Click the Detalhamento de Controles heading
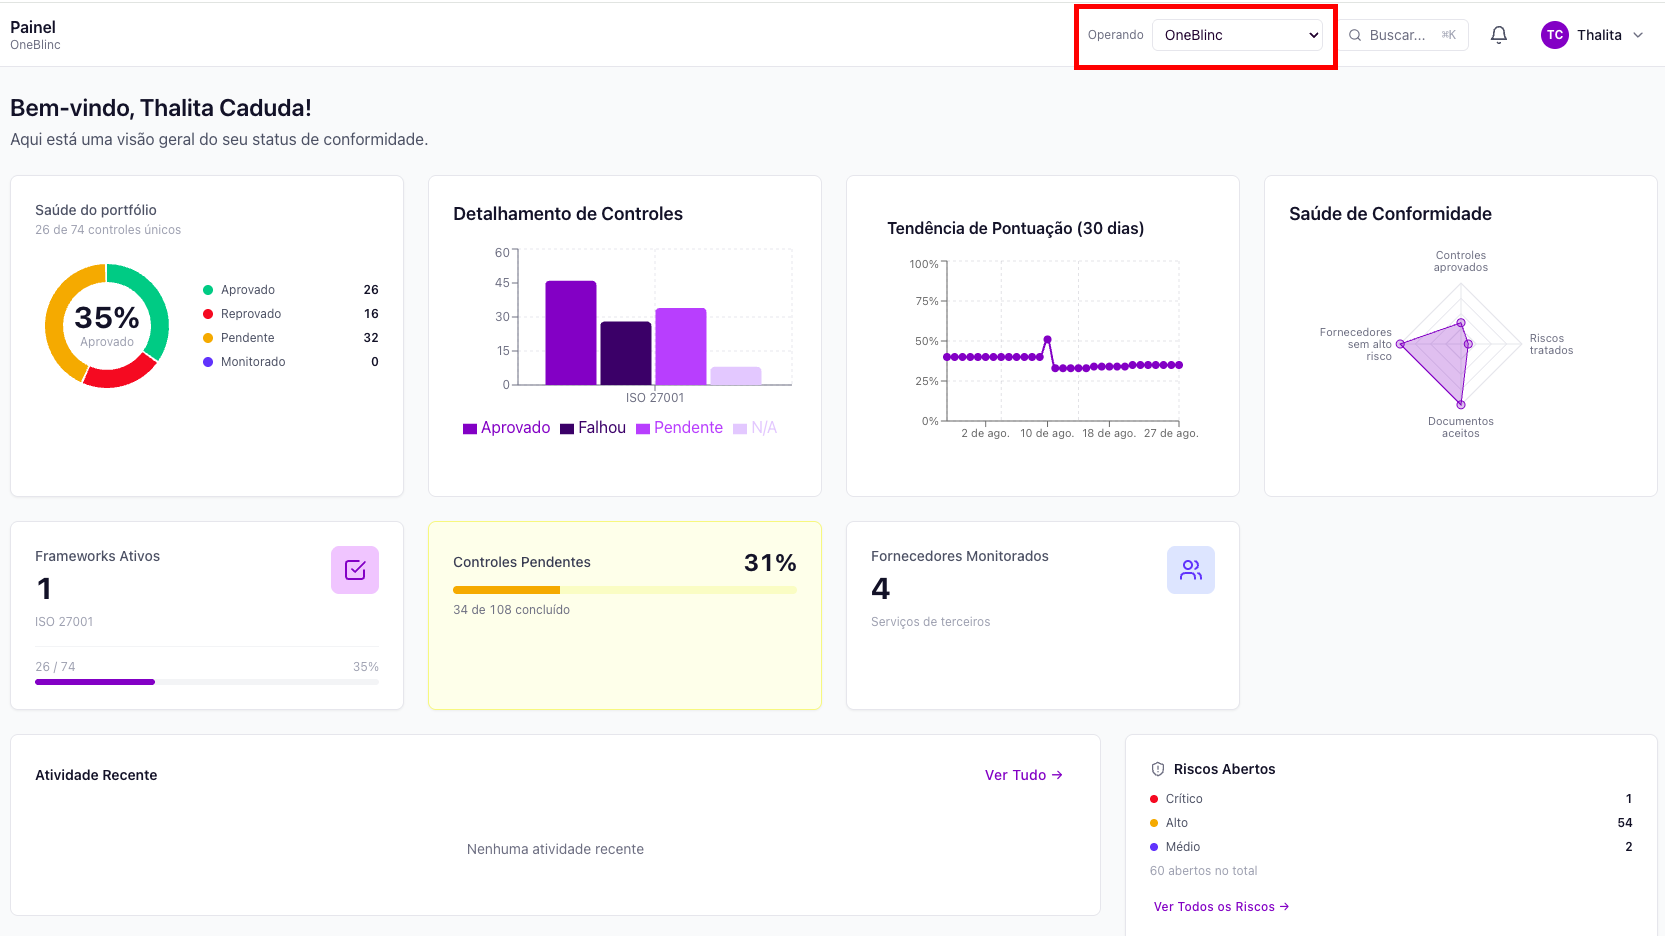This screenshot has width=1665, height=936. (568, 214)
